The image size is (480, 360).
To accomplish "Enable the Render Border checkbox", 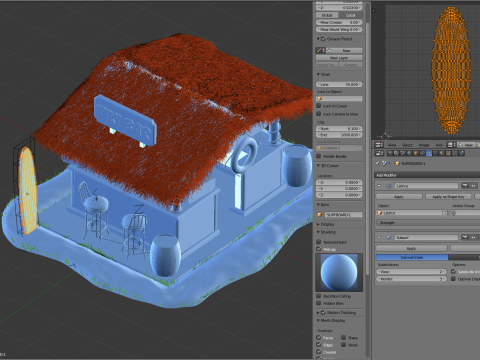I will click(x=319, y=156).
